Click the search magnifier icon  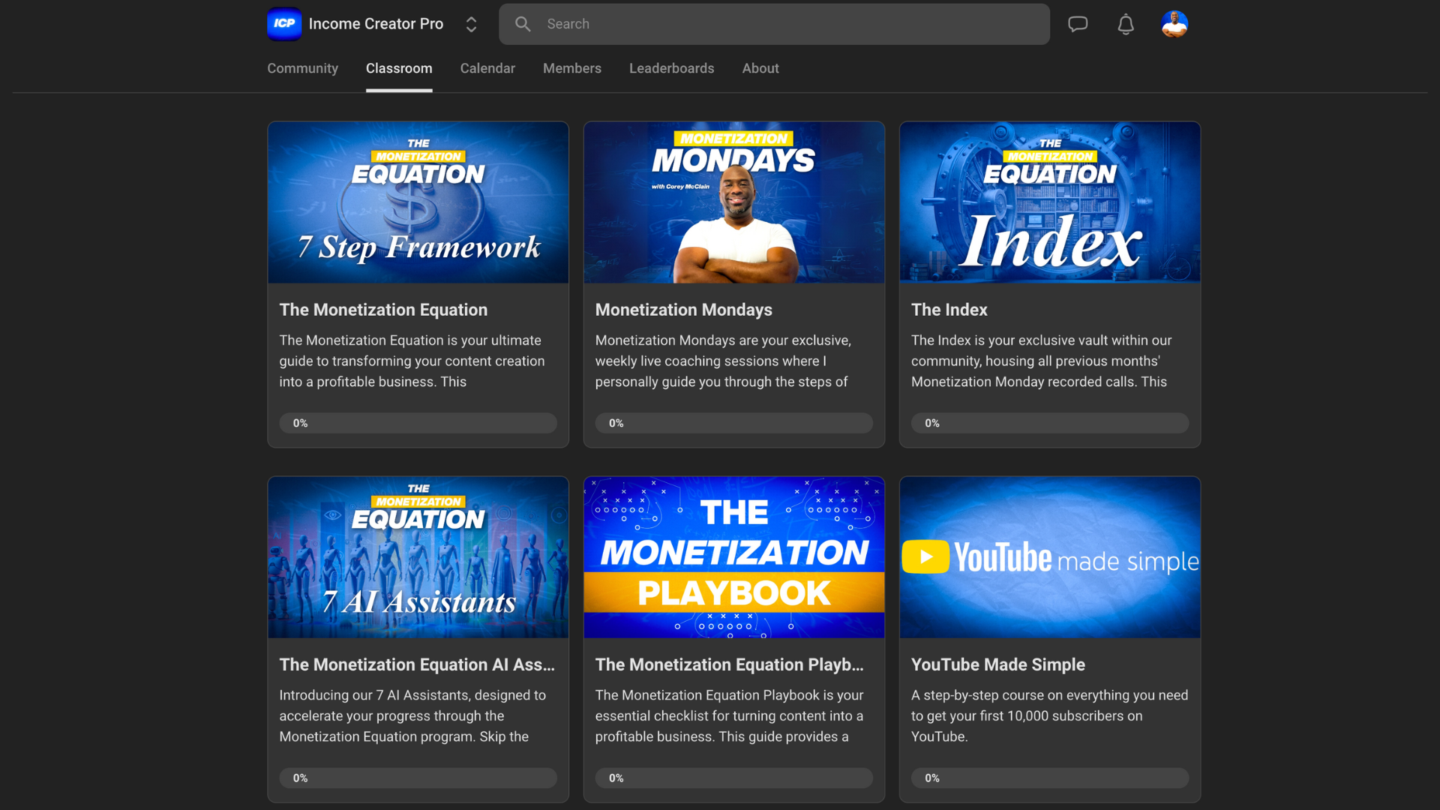(522, 23)
